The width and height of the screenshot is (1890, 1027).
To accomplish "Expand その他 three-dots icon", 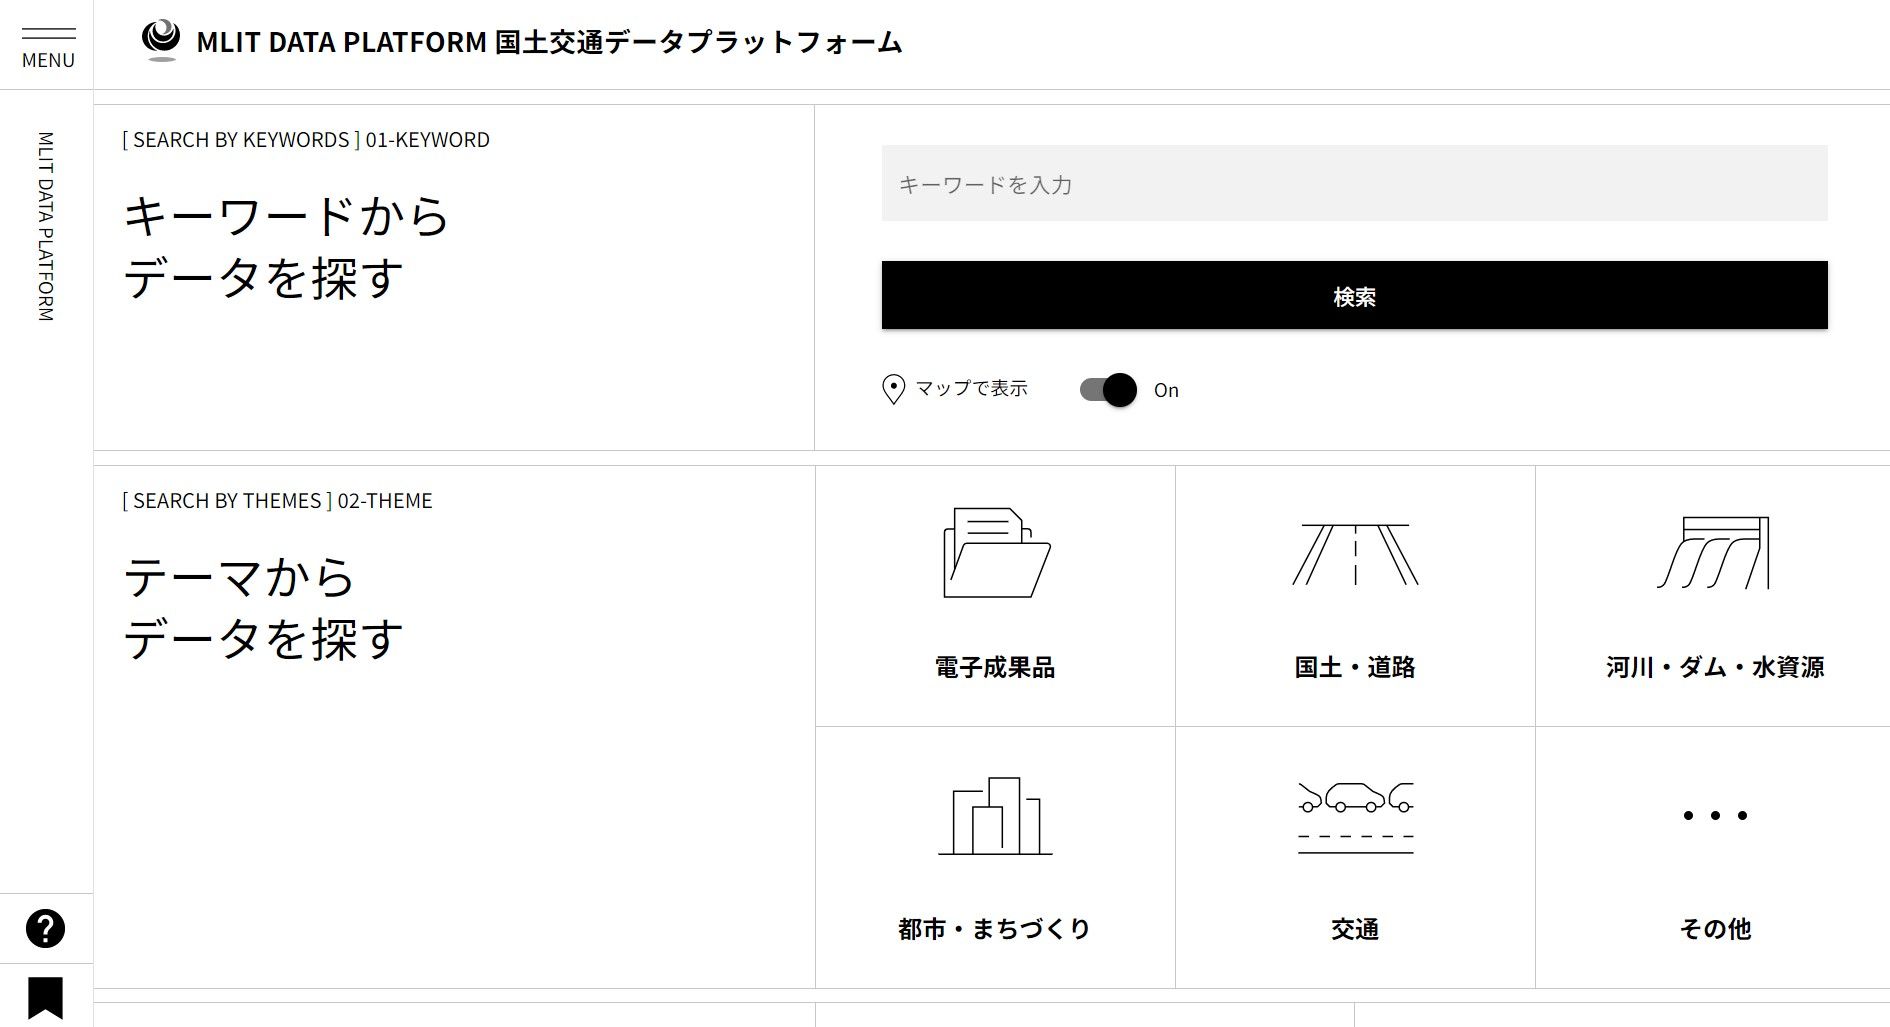I will coord(1714,816).
